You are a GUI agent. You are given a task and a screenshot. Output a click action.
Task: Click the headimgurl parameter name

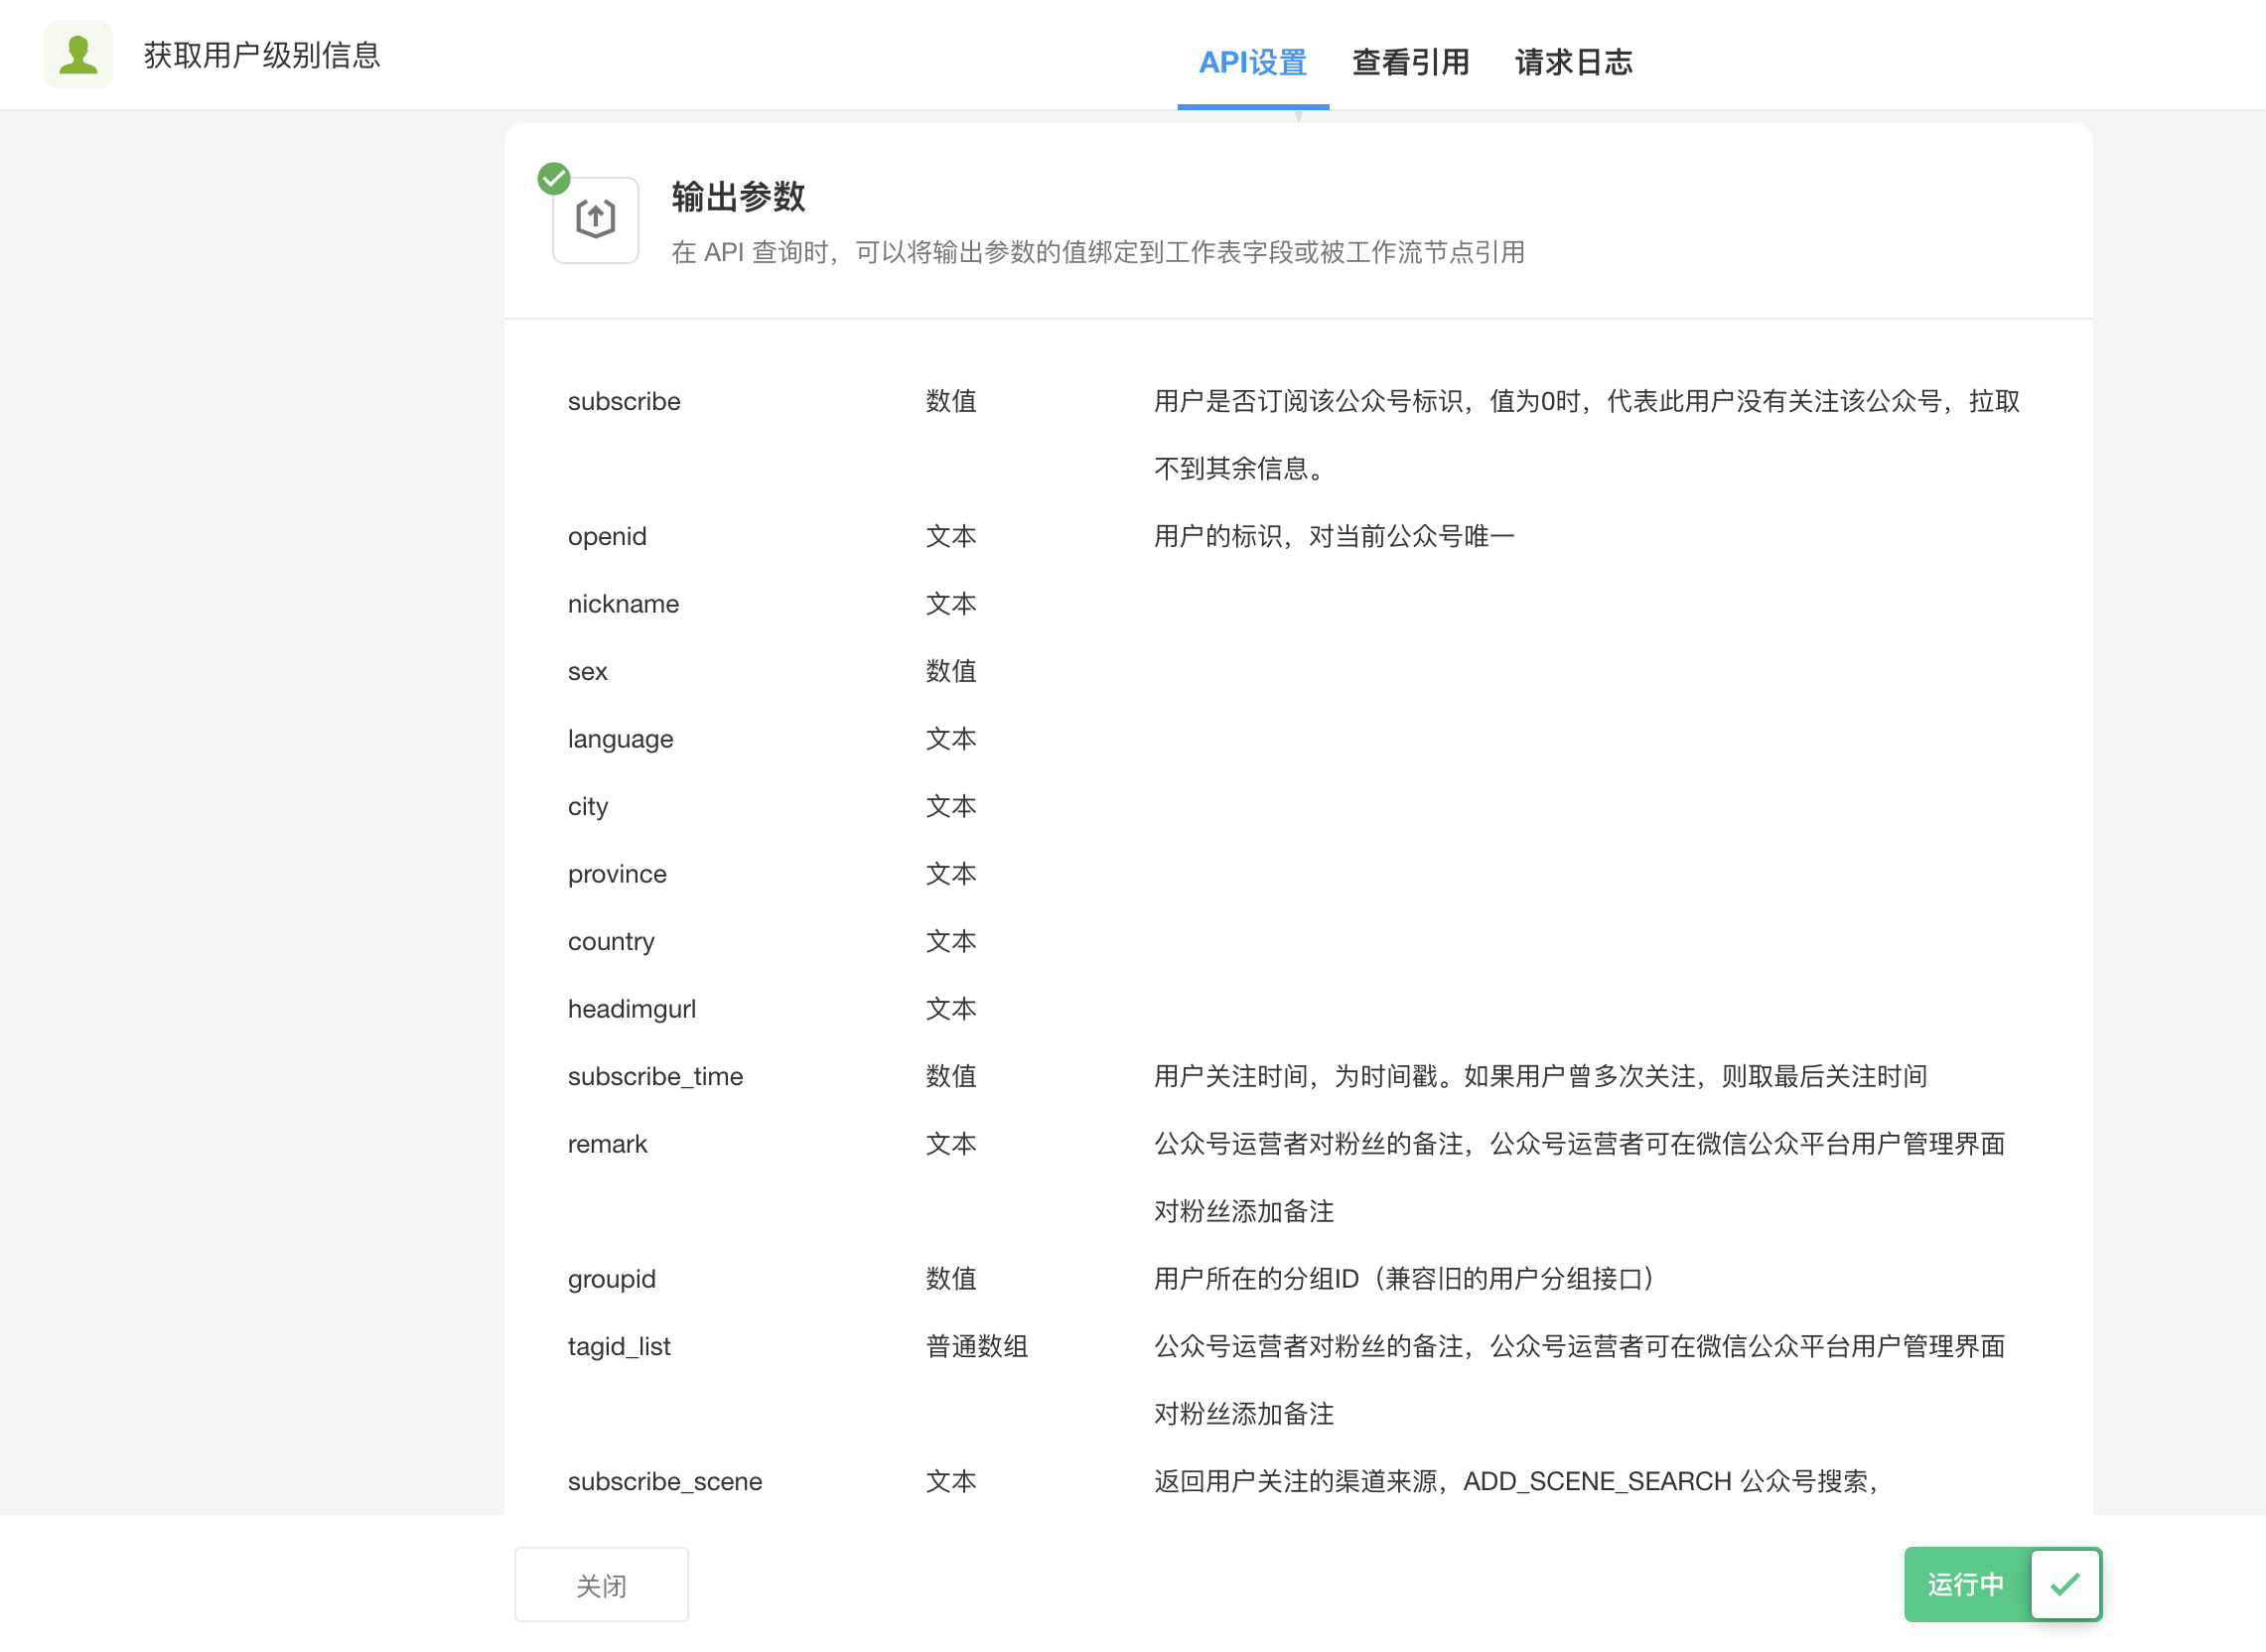click(631, 1009)
